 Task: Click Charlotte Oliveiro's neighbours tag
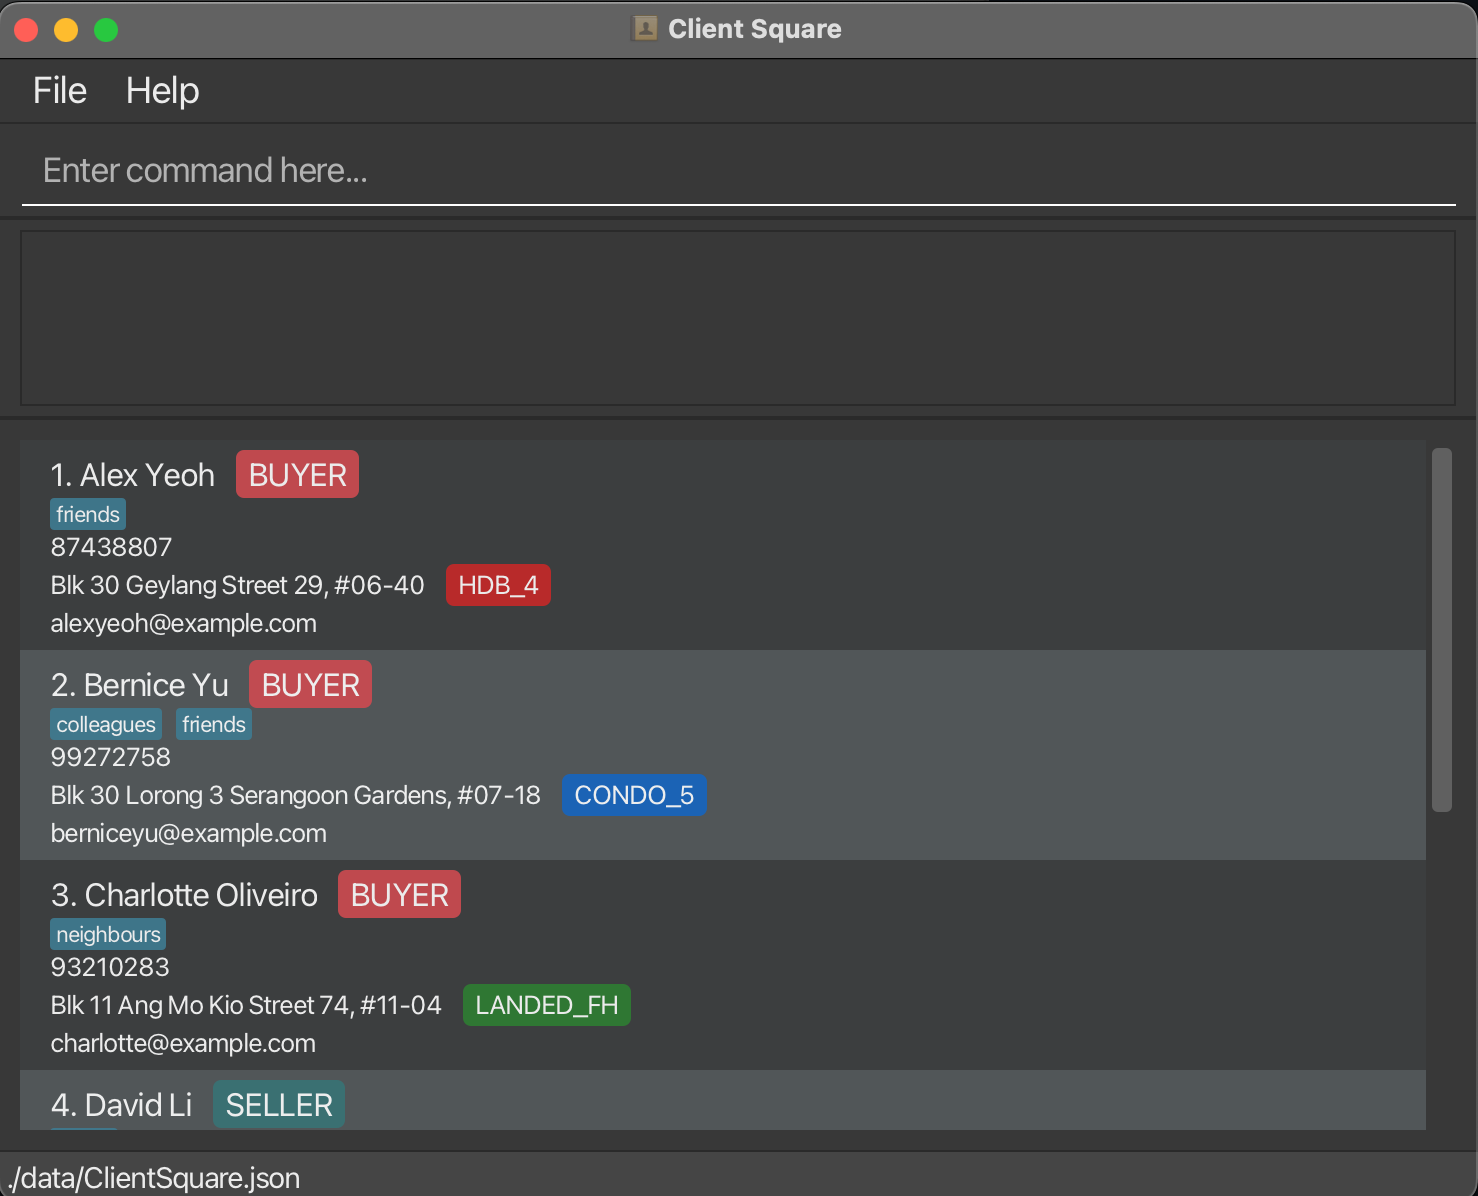tap(108, 934)
